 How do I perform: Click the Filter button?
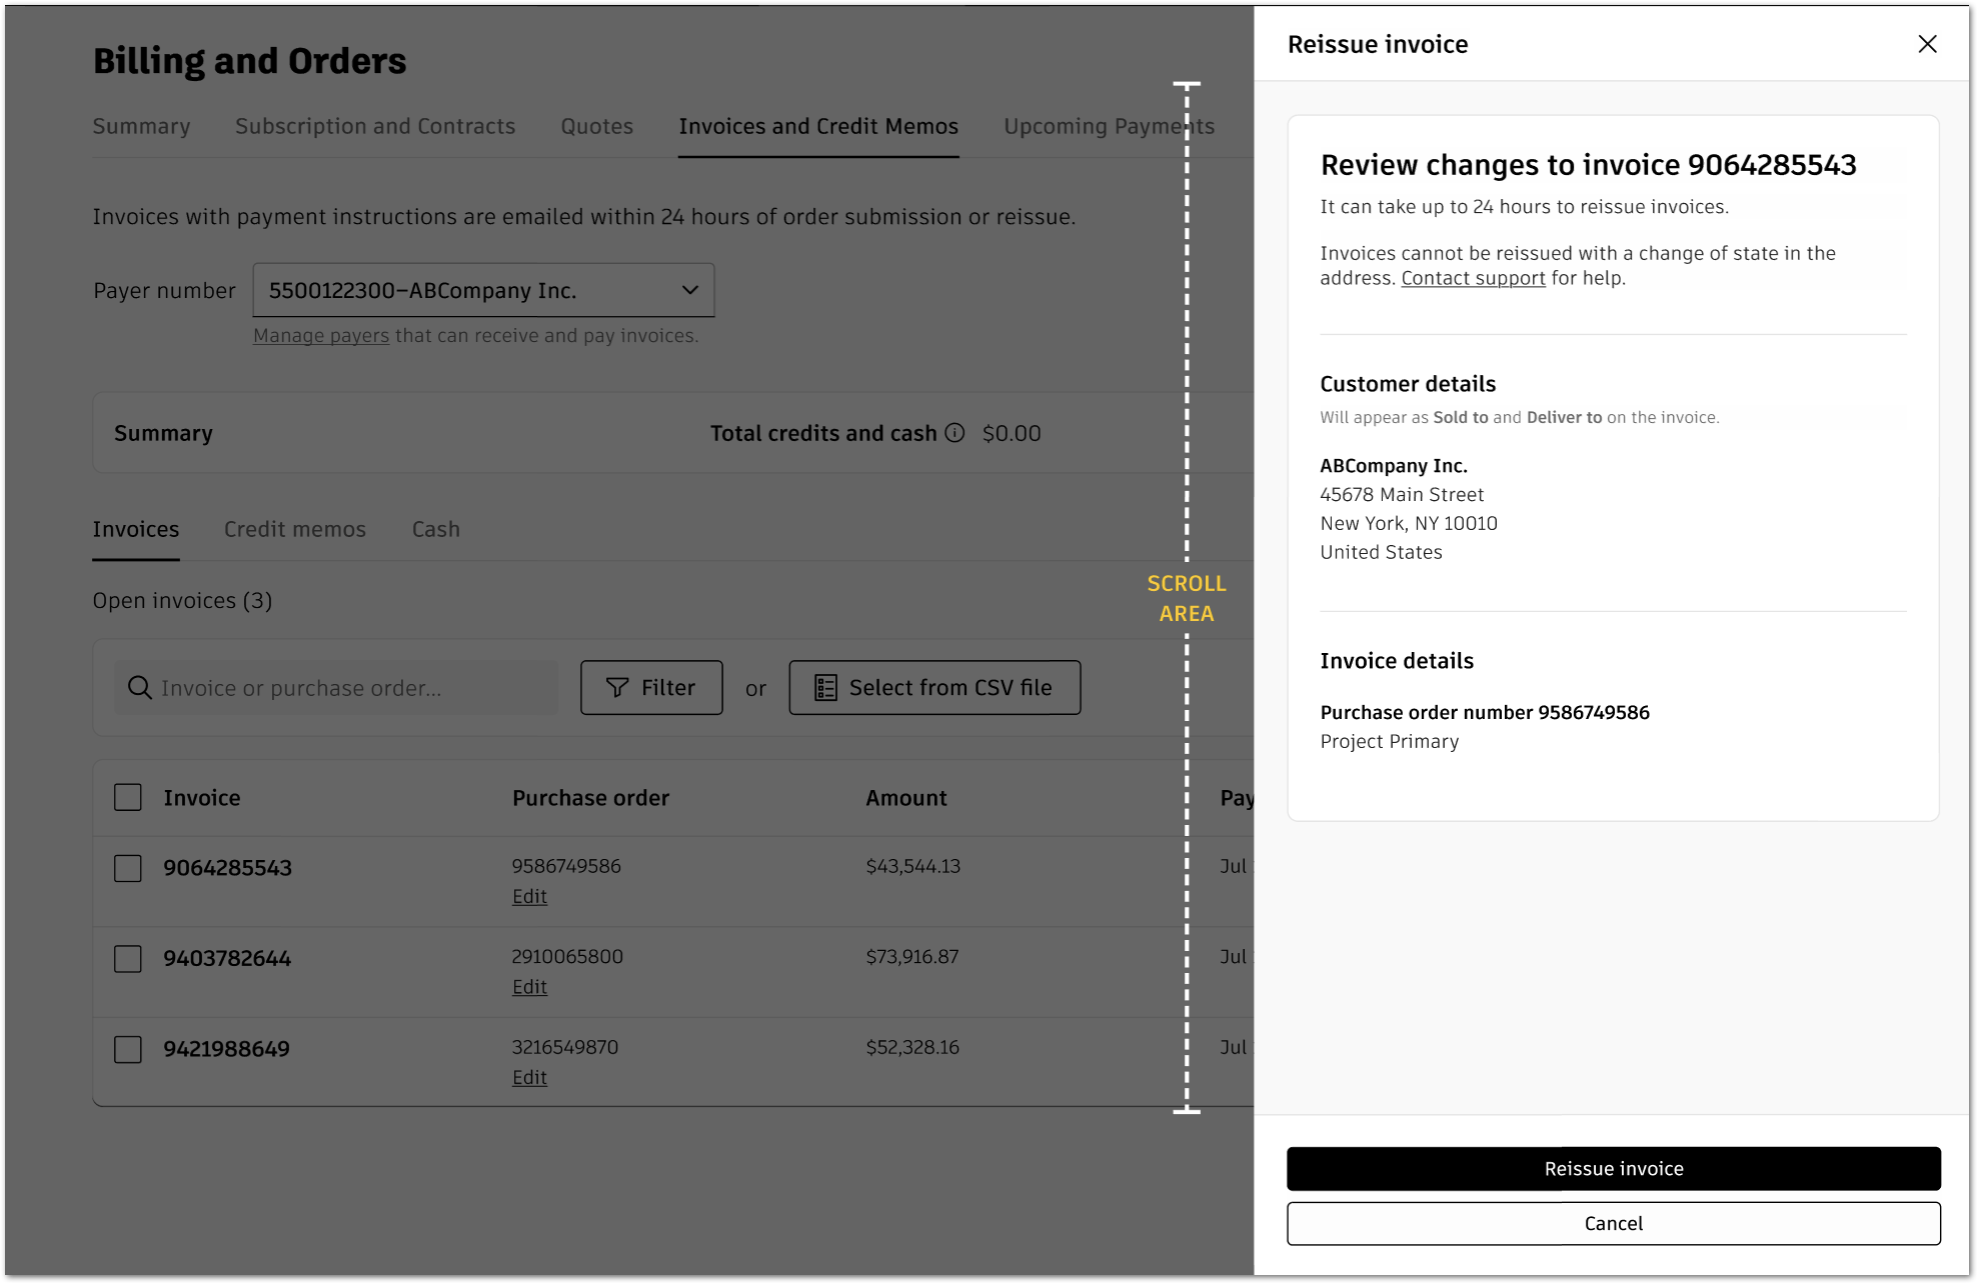point(652,688)
